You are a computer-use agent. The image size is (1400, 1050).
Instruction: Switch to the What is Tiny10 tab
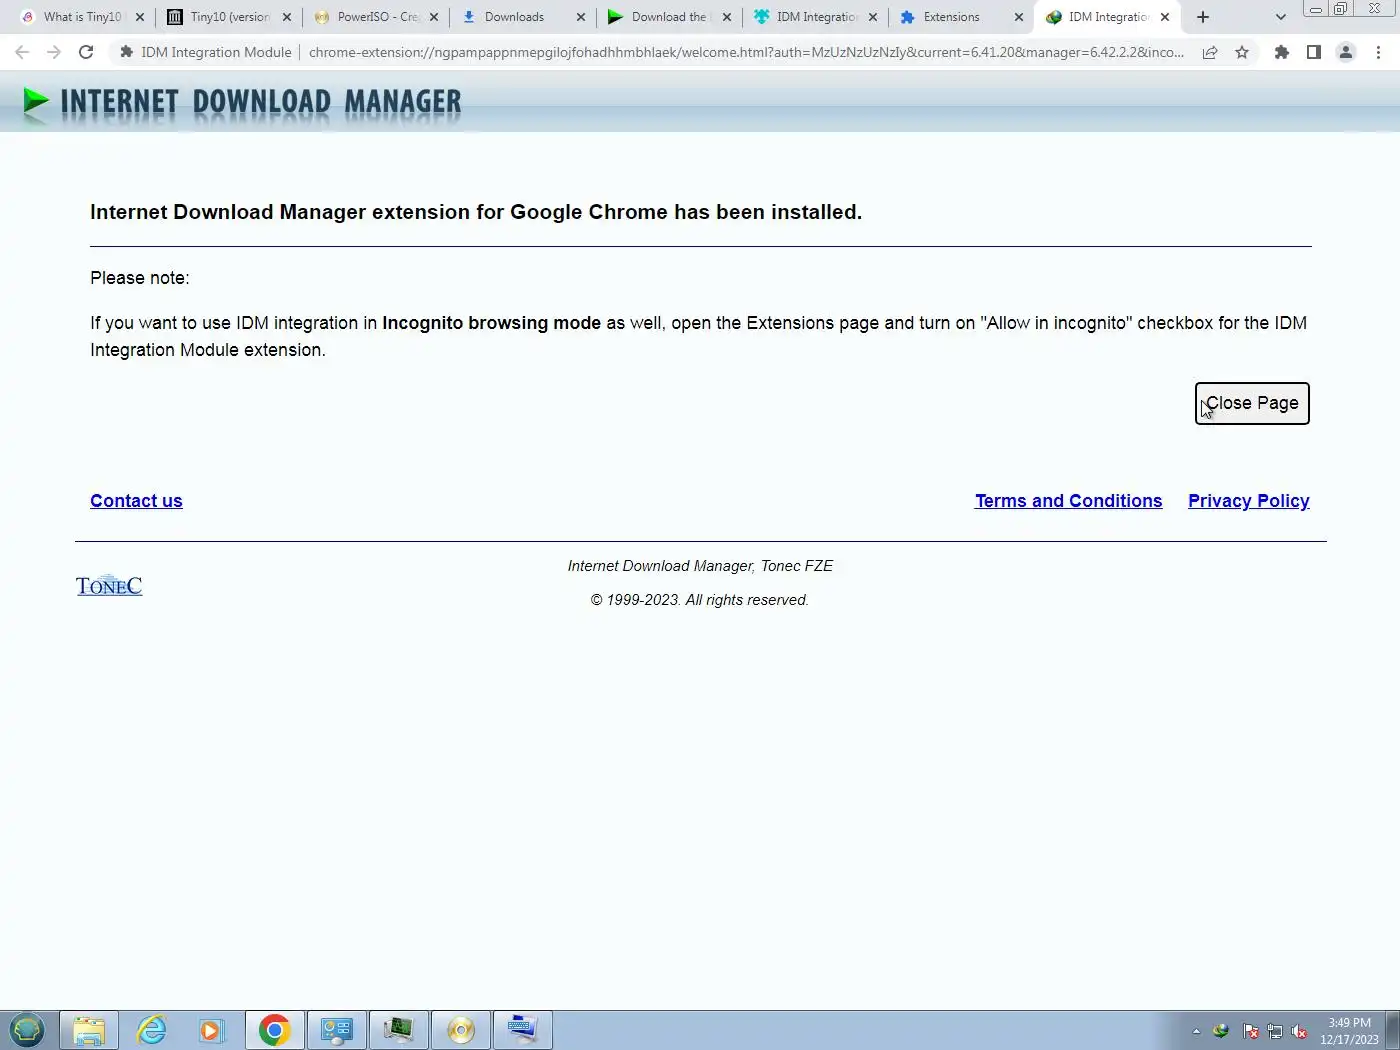coord(82,17)
